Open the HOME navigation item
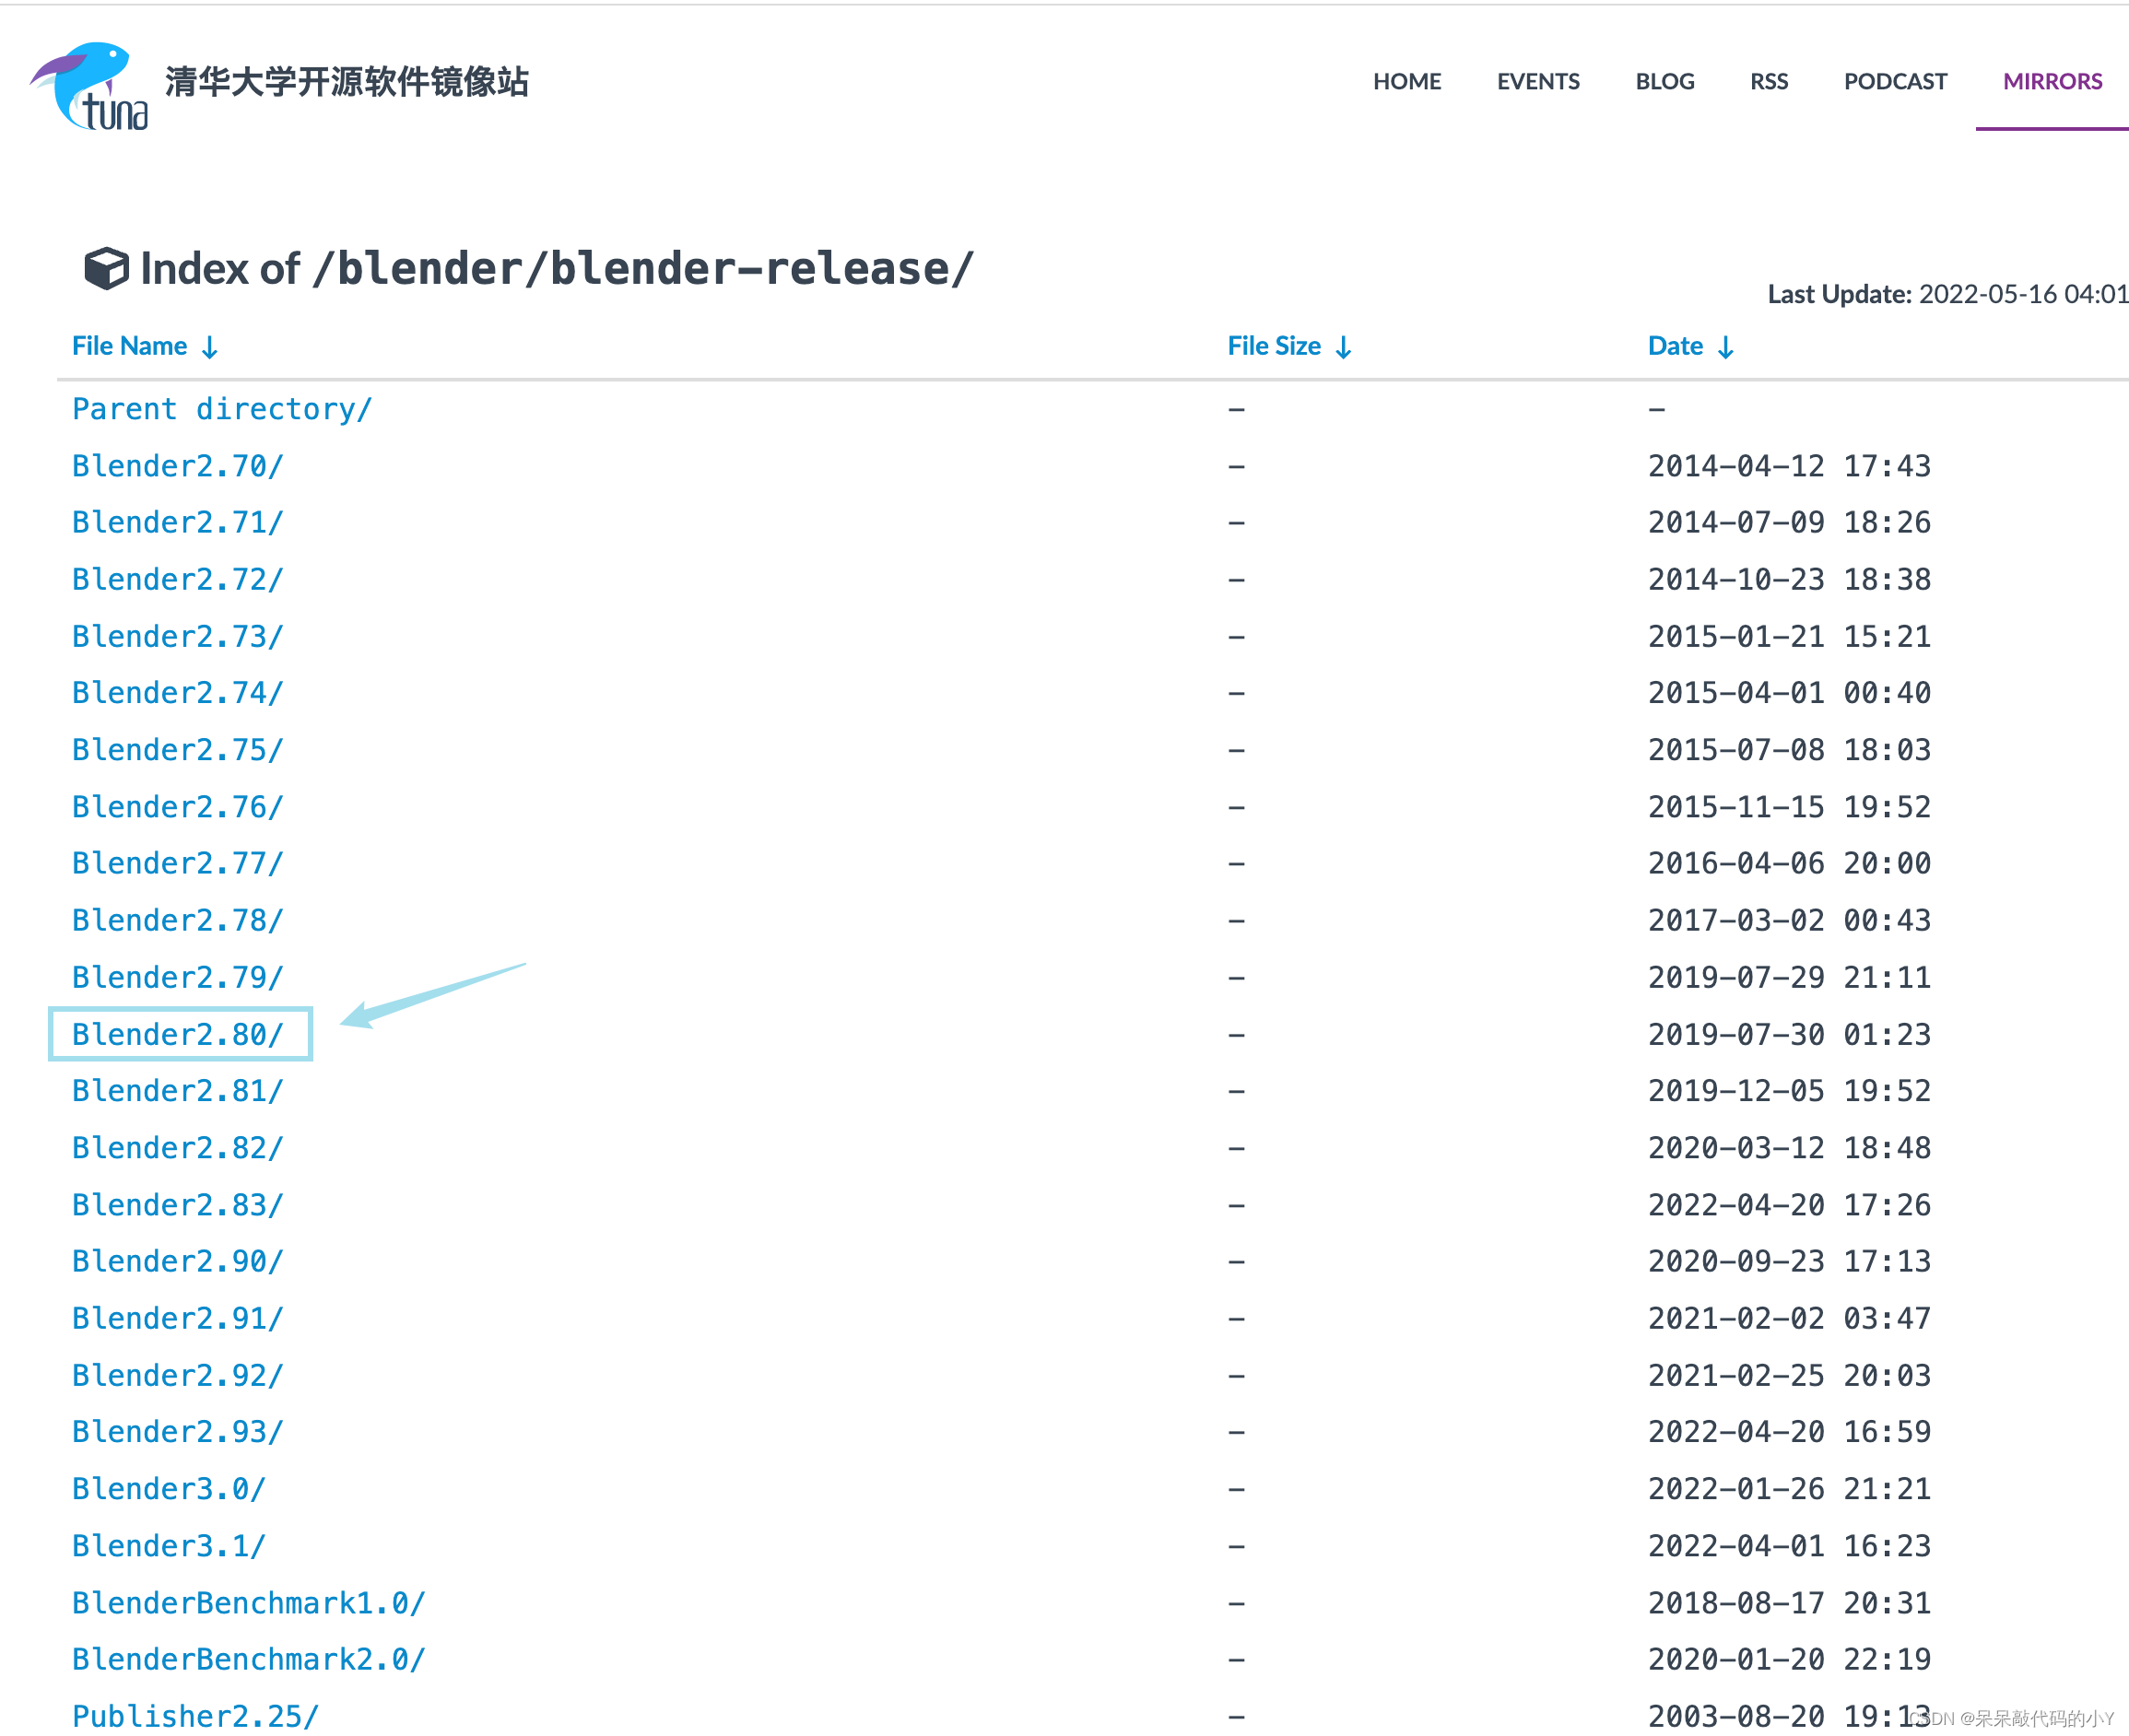2129x1736 pixels. pos(1407,81)
